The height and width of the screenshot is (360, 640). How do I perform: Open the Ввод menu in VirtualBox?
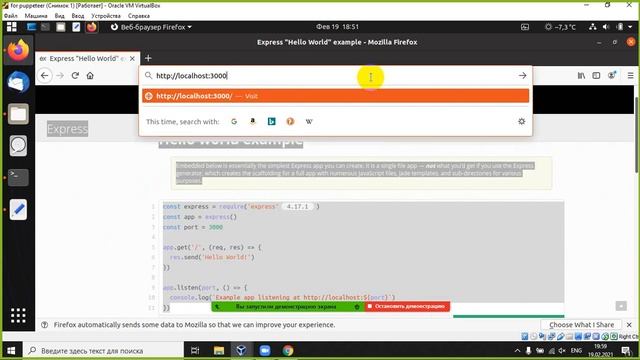coord(78,16)
